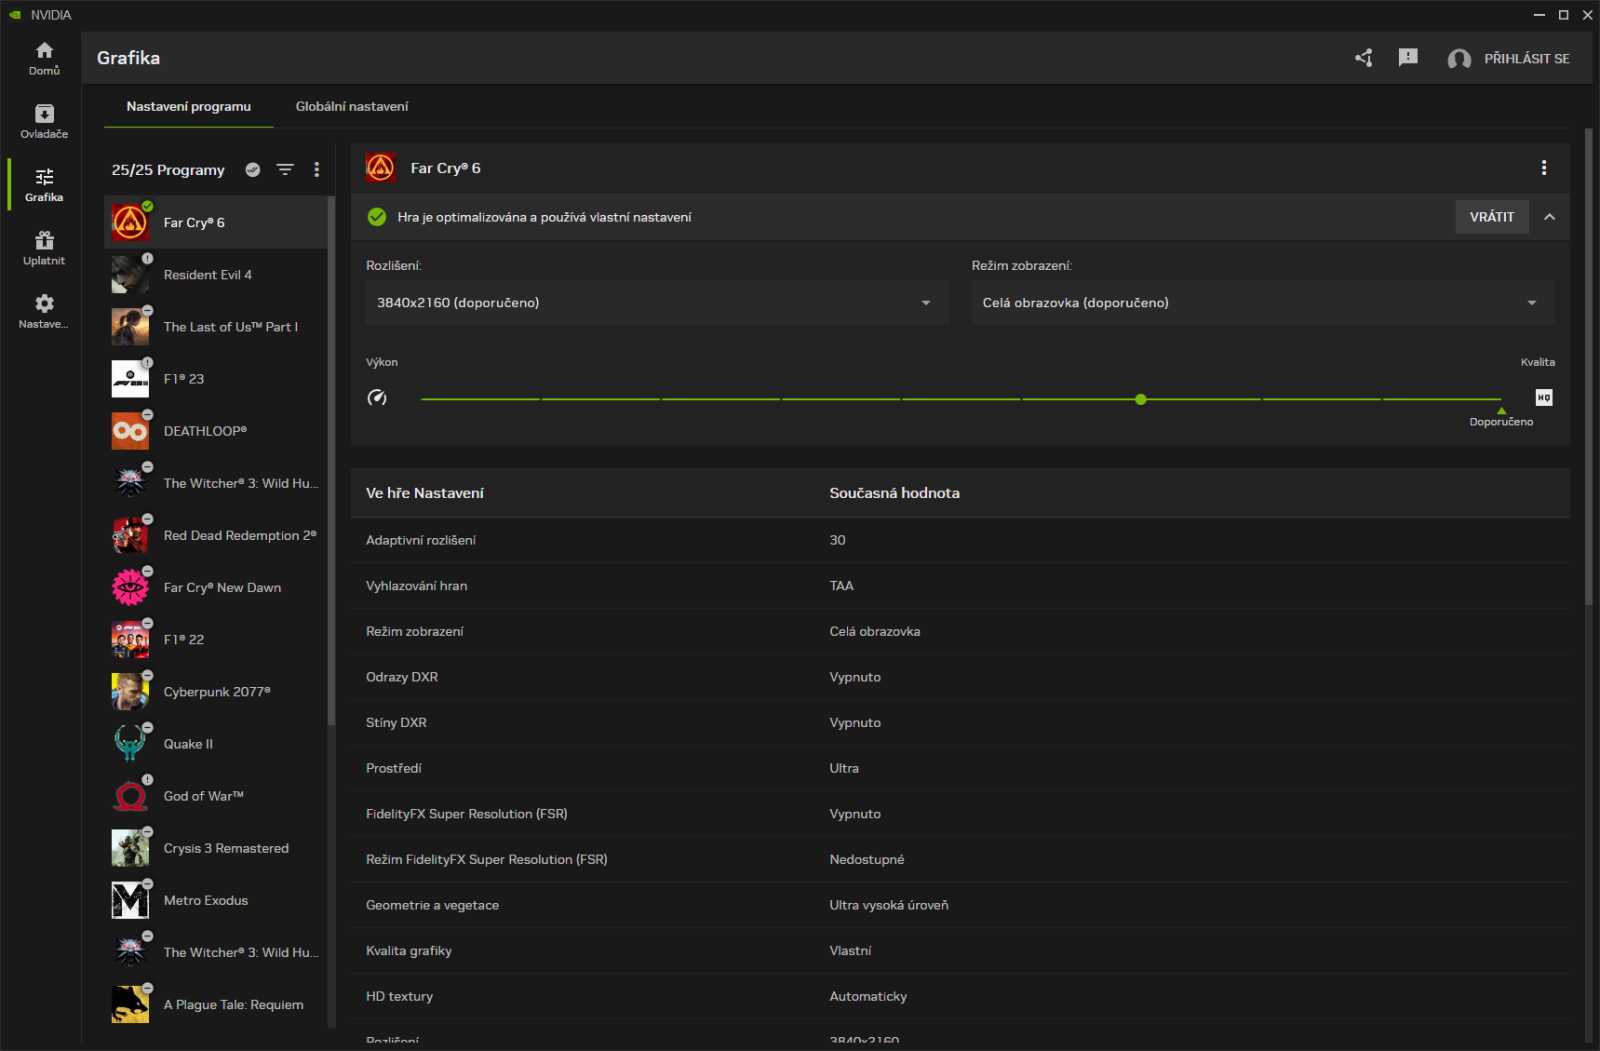Click the Vyhlazování hran setting row
This screenshot has height=1051, width=1600.
click(x=960, y=586)
